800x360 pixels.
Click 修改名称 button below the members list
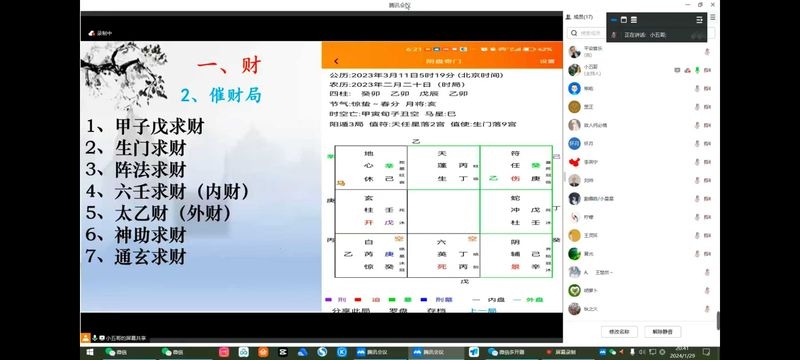[x=619, y=331]
